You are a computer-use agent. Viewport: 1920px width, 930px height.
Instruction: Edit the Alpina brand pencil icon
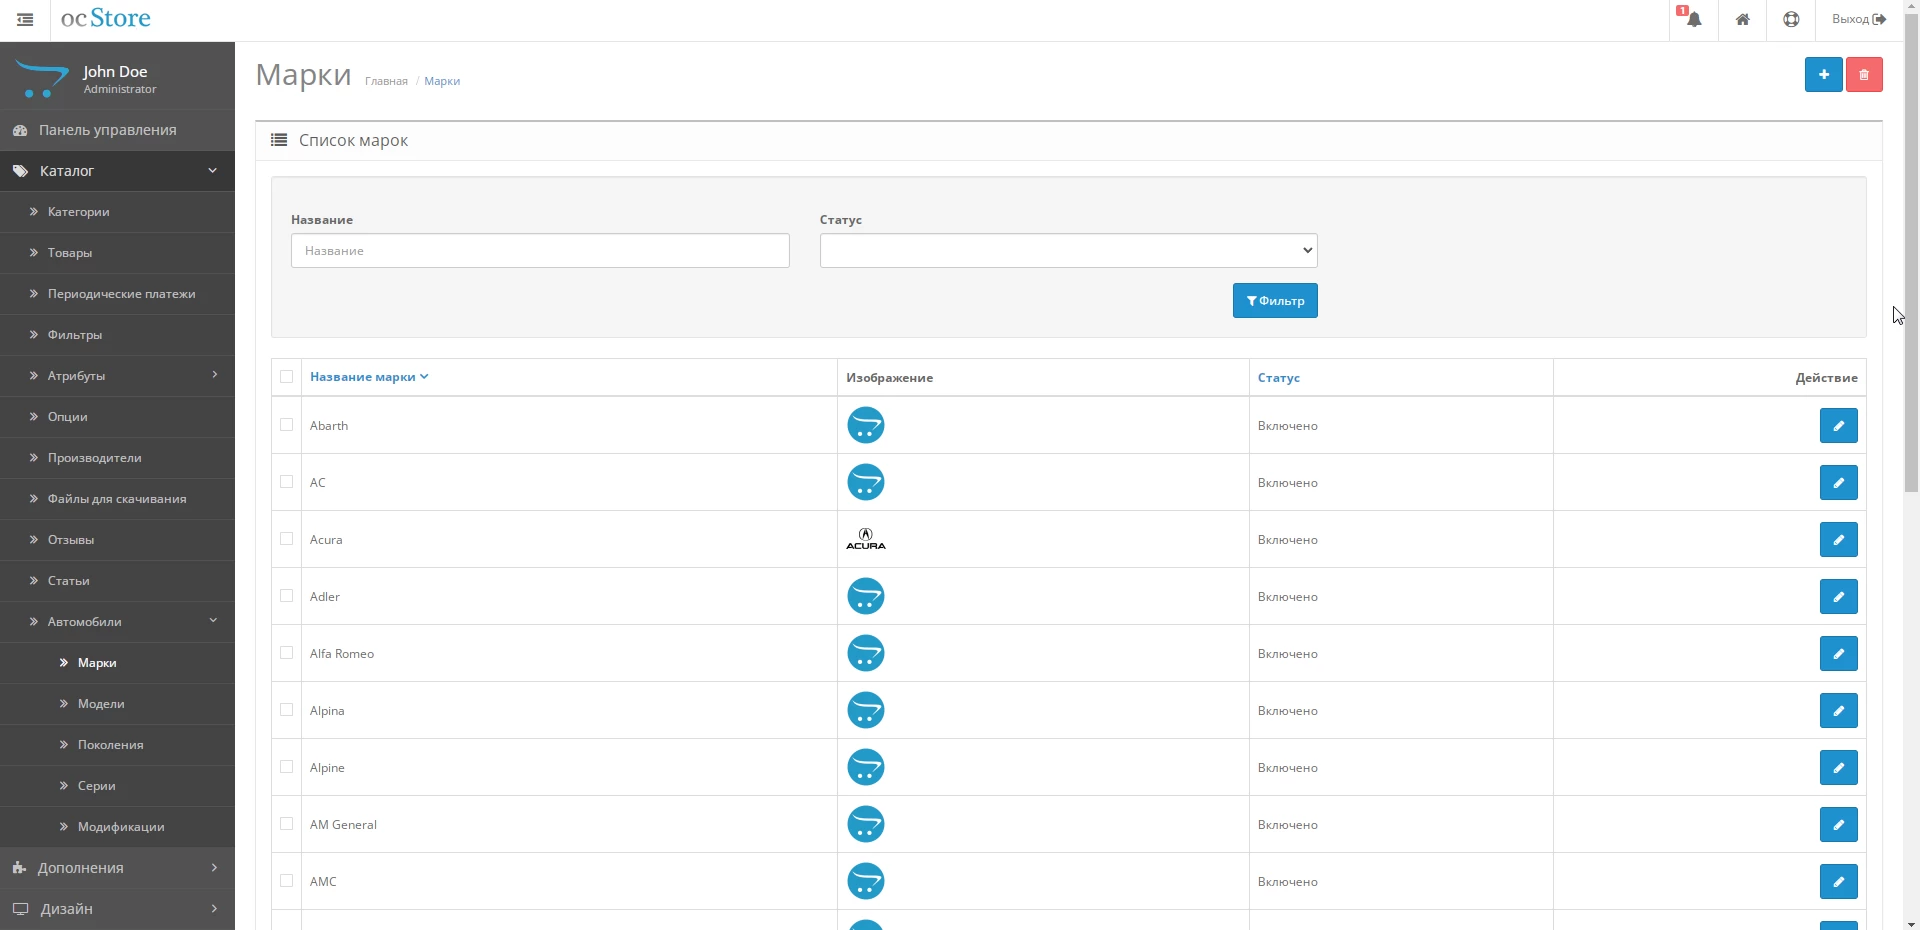coord(1838,710)
